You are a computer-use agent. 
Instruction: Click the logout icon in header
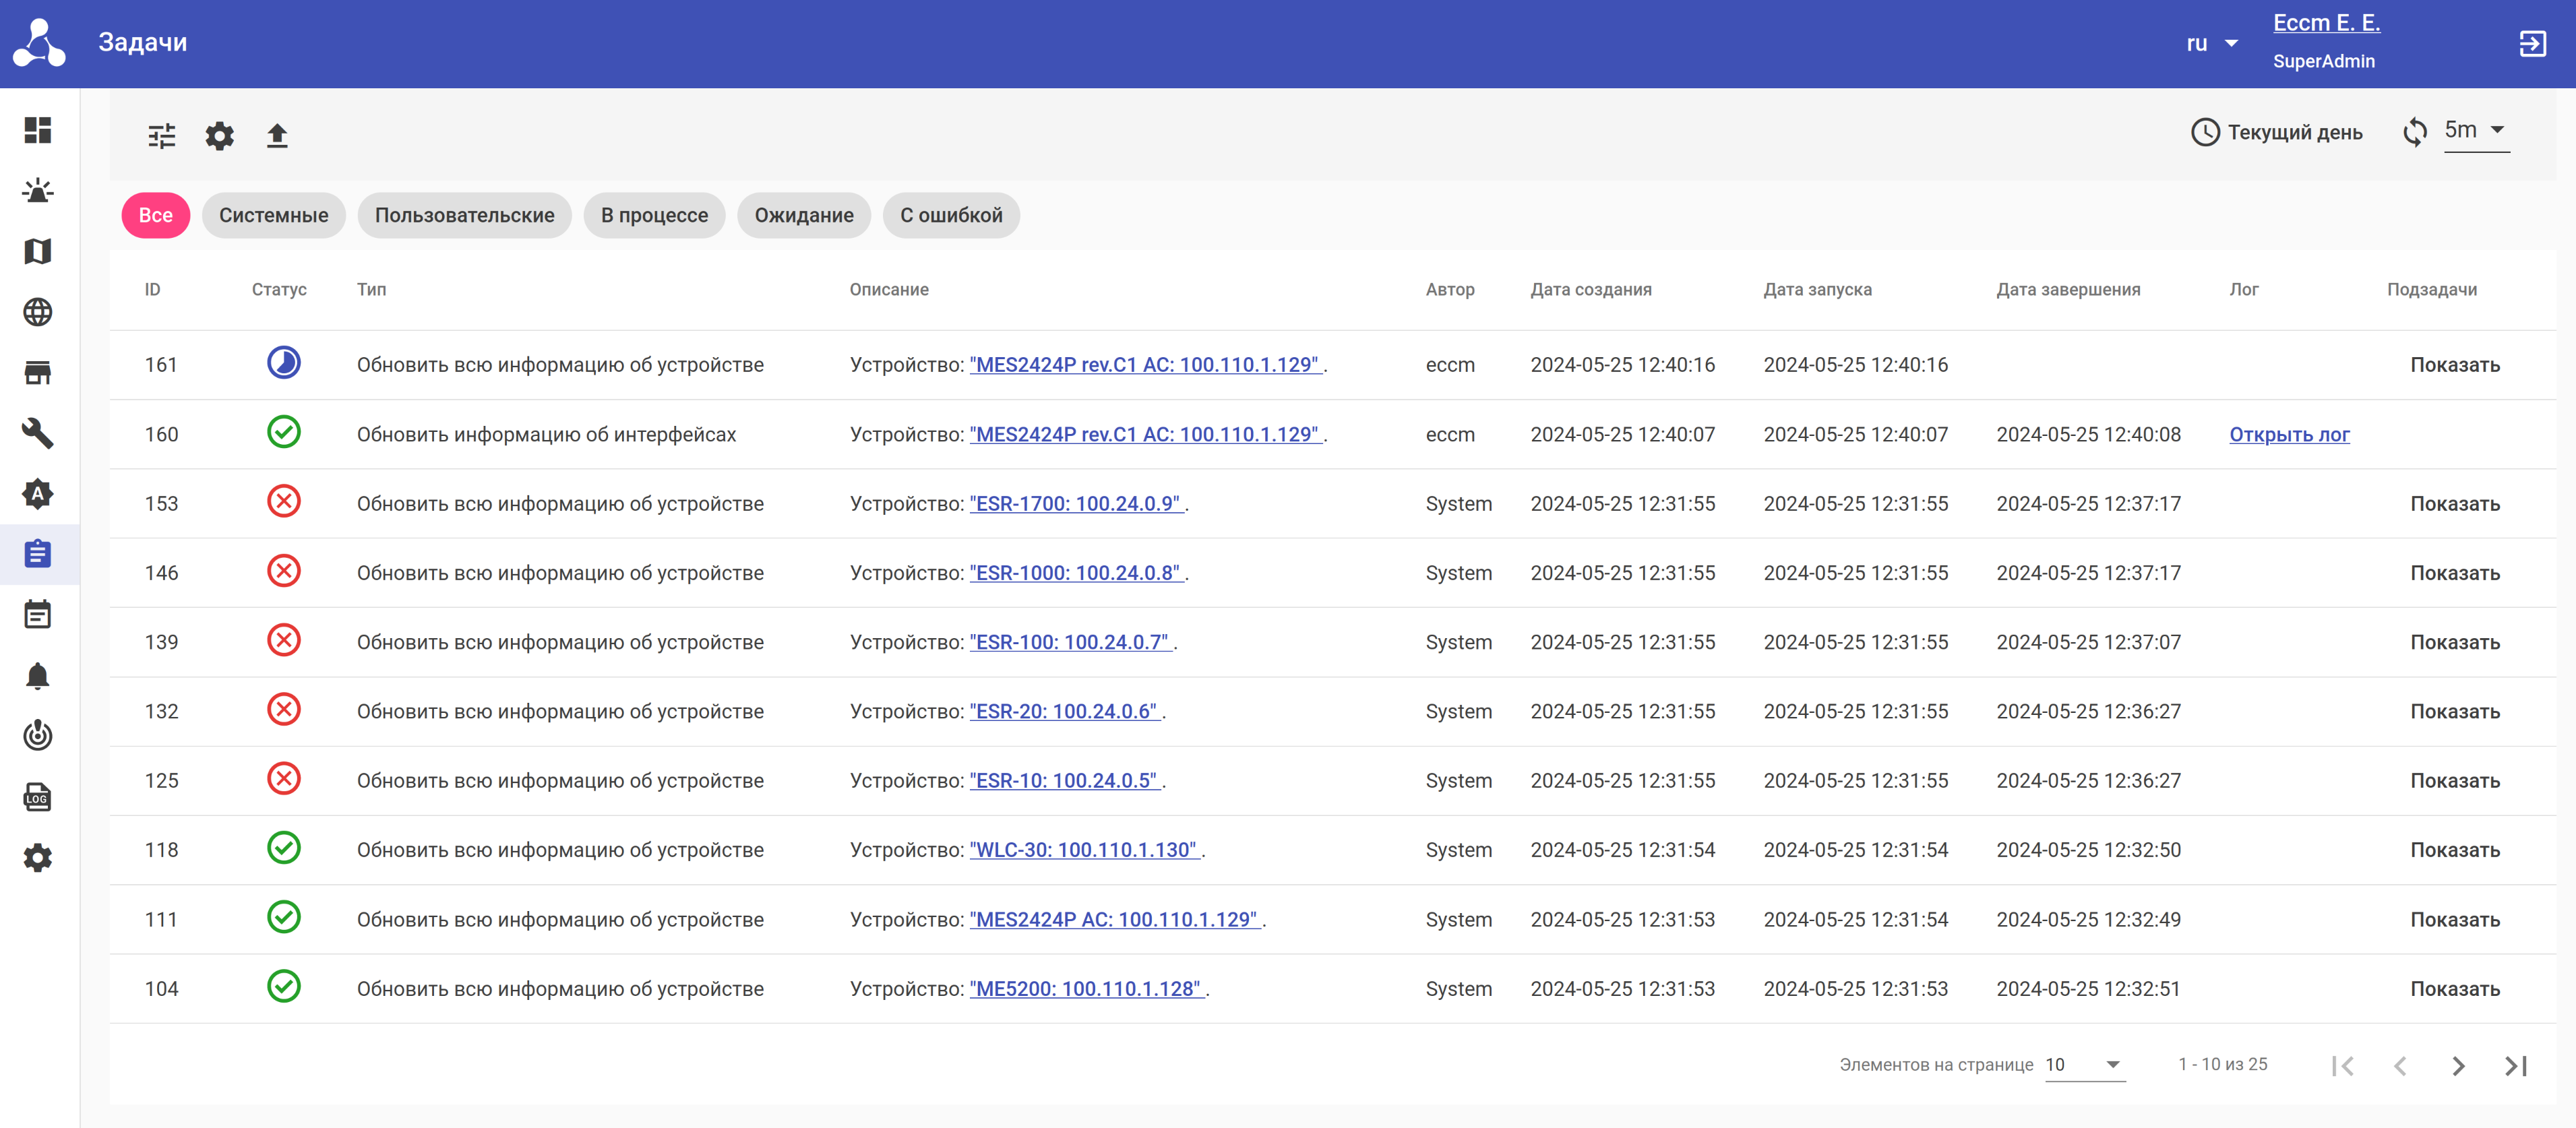[x=2532, y=43]
